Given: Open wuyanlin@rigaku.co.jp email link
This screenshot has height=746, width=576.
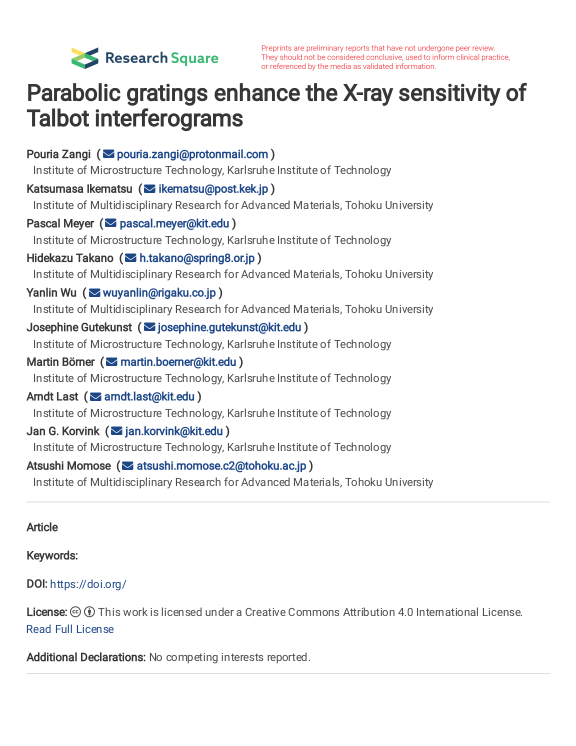Looking at the screenshot, I should click(x=159, y=293).
